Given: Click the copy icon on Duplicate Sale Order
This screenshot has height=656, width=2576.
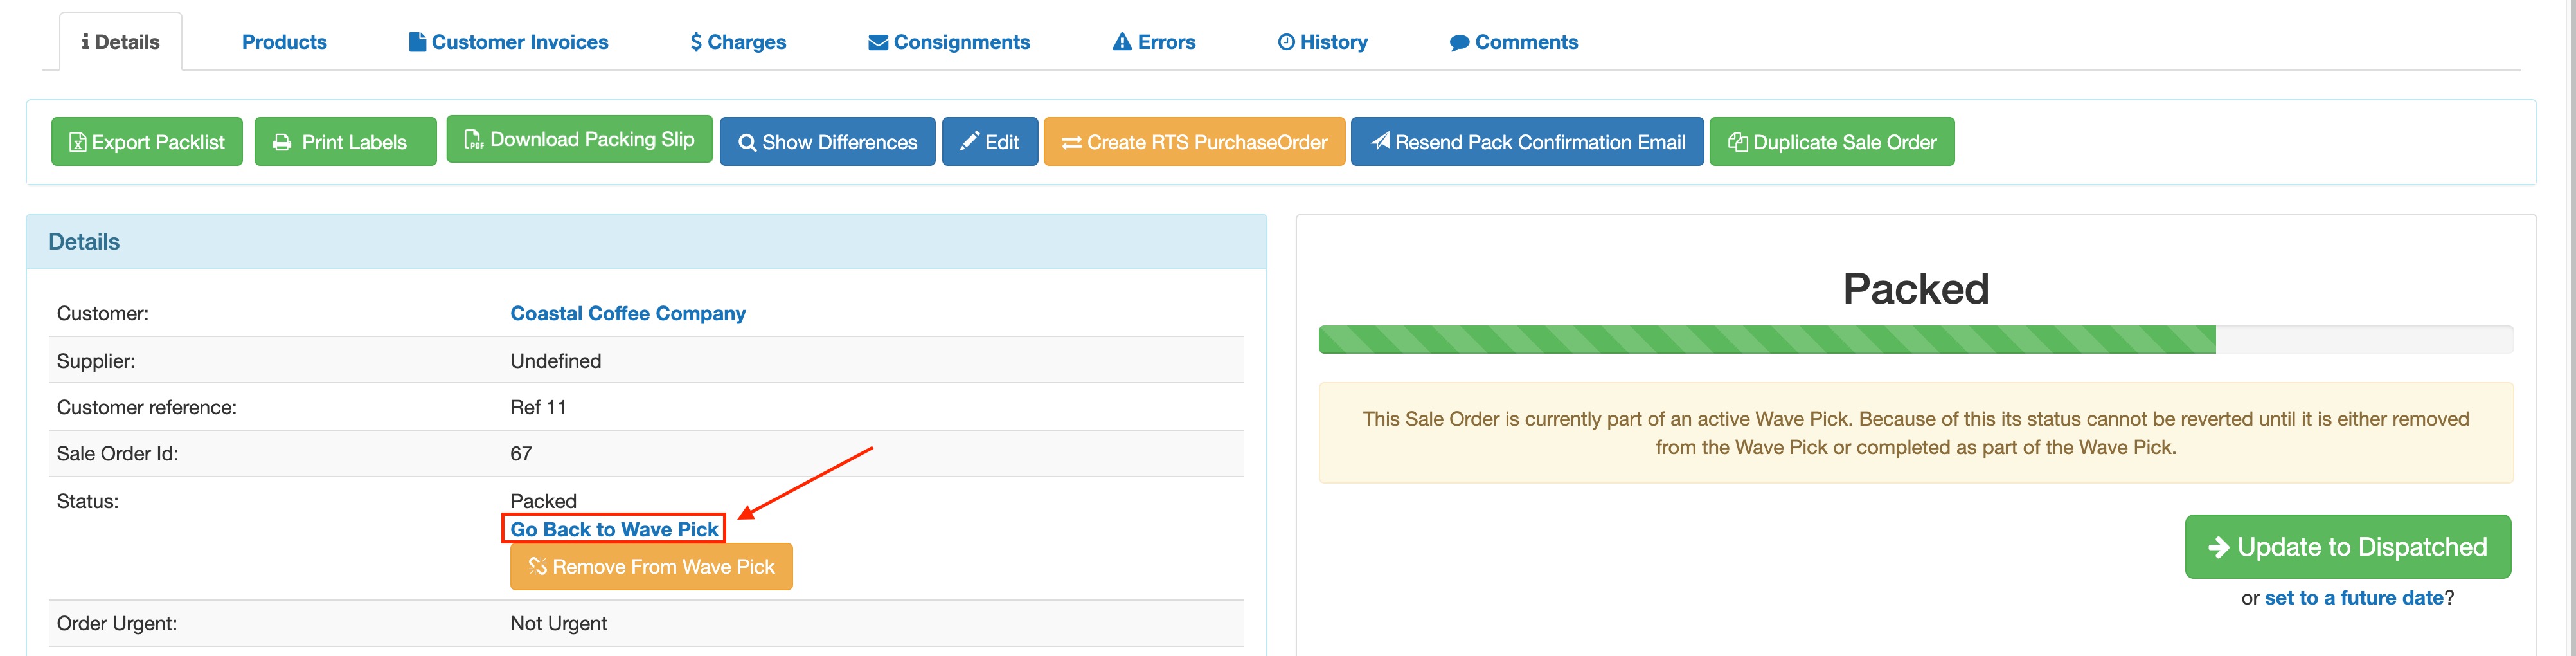Looking at the screenshot, I should tap(1737, 141).
